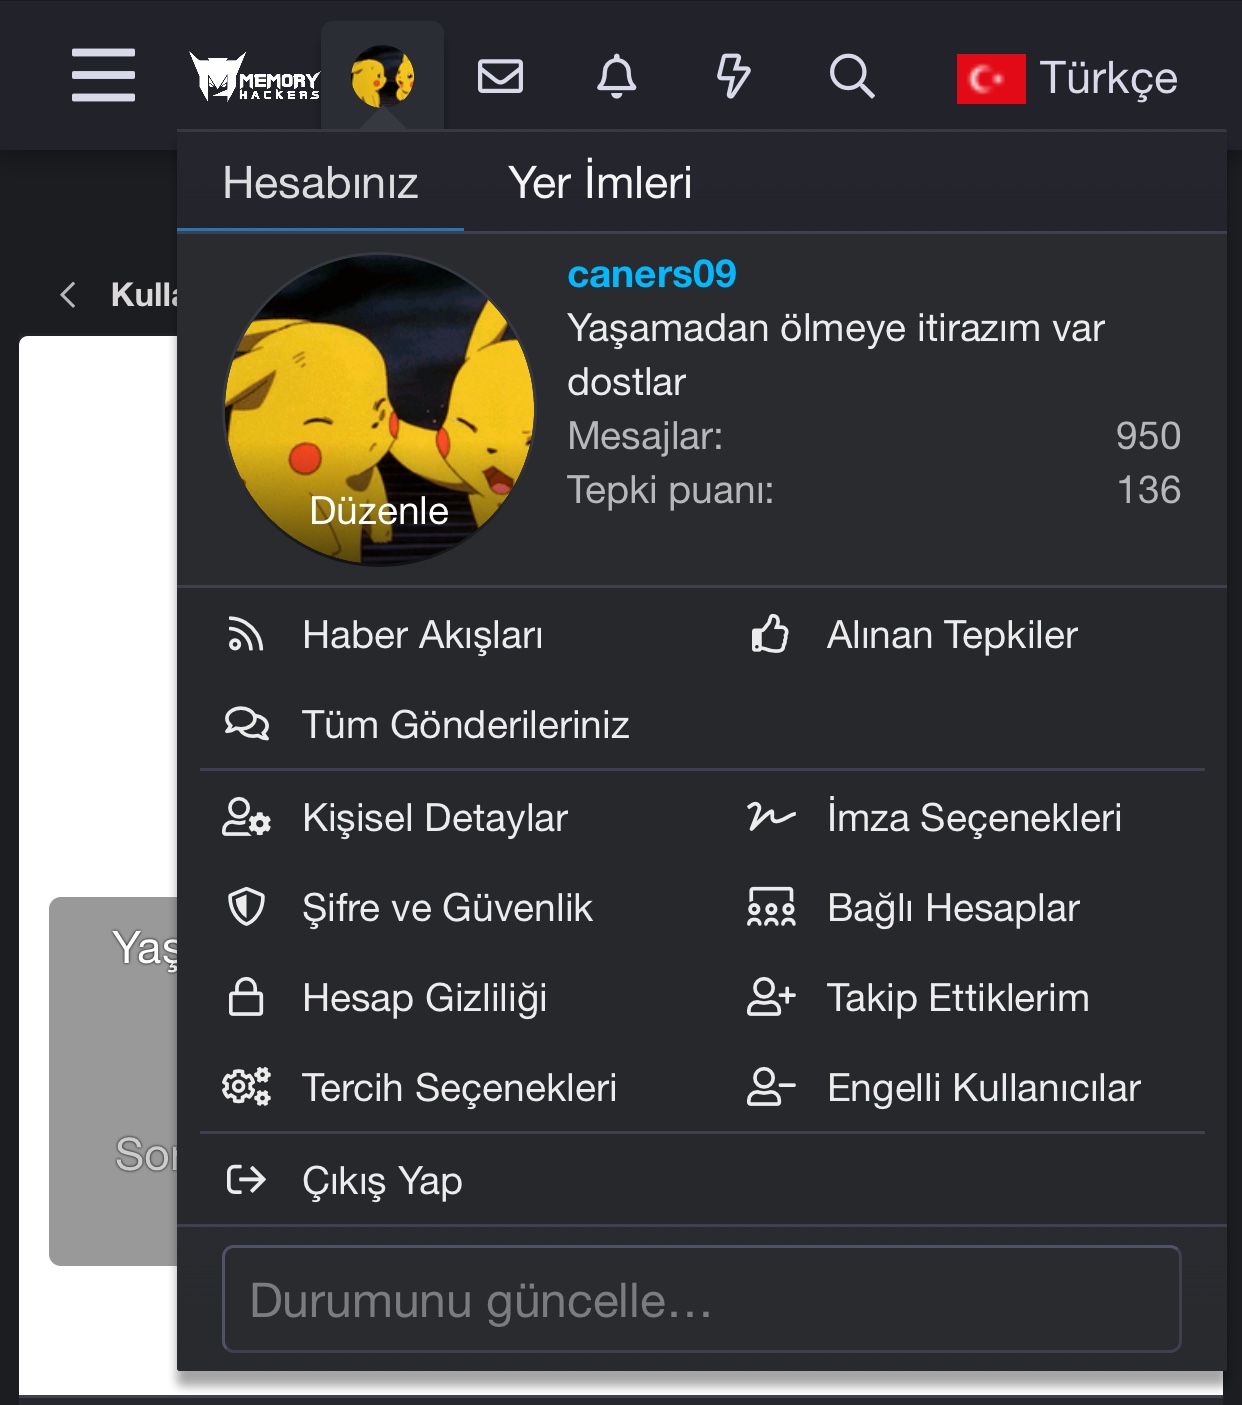Click the RSS feed icon beside Haber Akışları
1242x1405 pixels.
tap(246, 635)
